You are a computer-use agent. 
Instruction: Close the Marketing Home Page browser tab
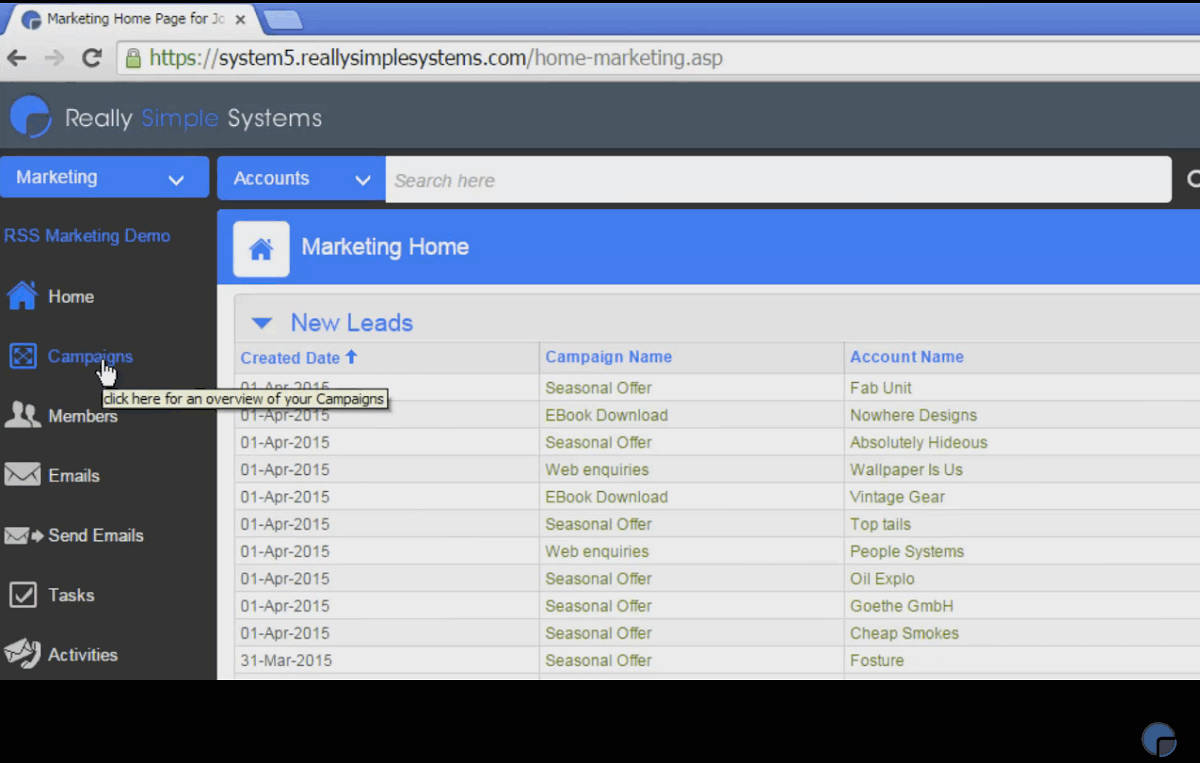240,19
